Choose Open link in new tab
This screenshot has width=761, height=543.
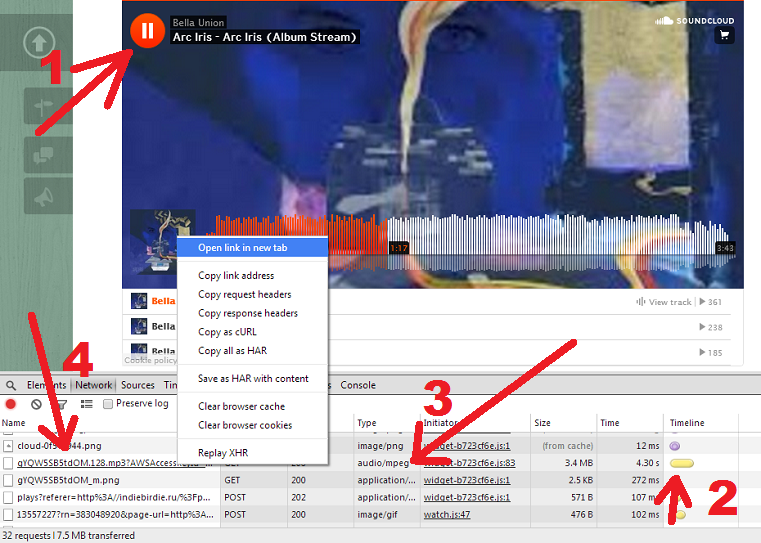(x=252, y=247)
